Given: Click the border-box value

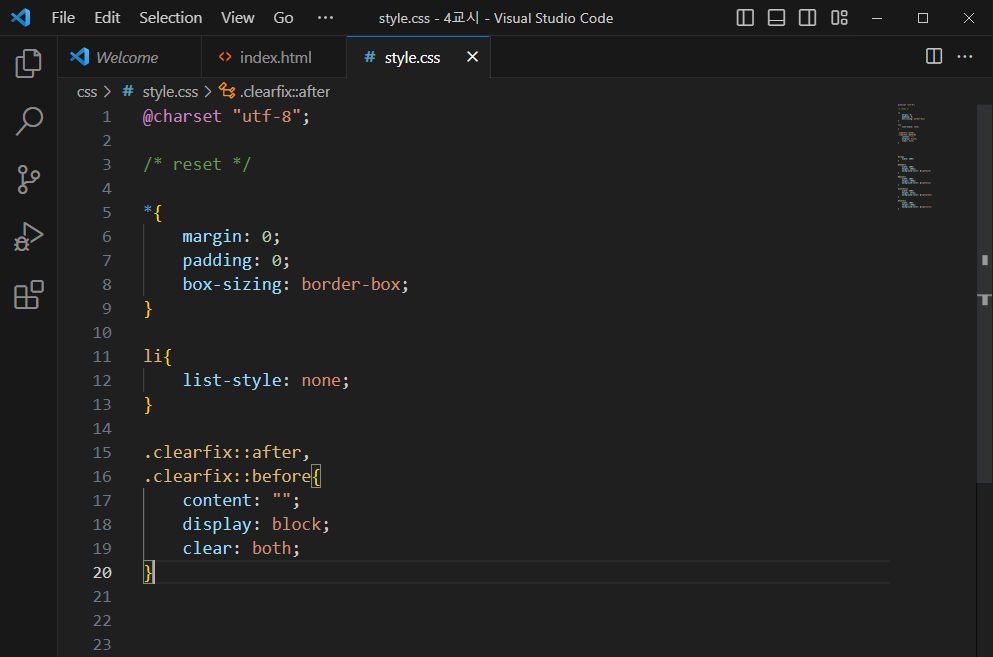Looking at the screenshot, I should [x=351, y=284].
